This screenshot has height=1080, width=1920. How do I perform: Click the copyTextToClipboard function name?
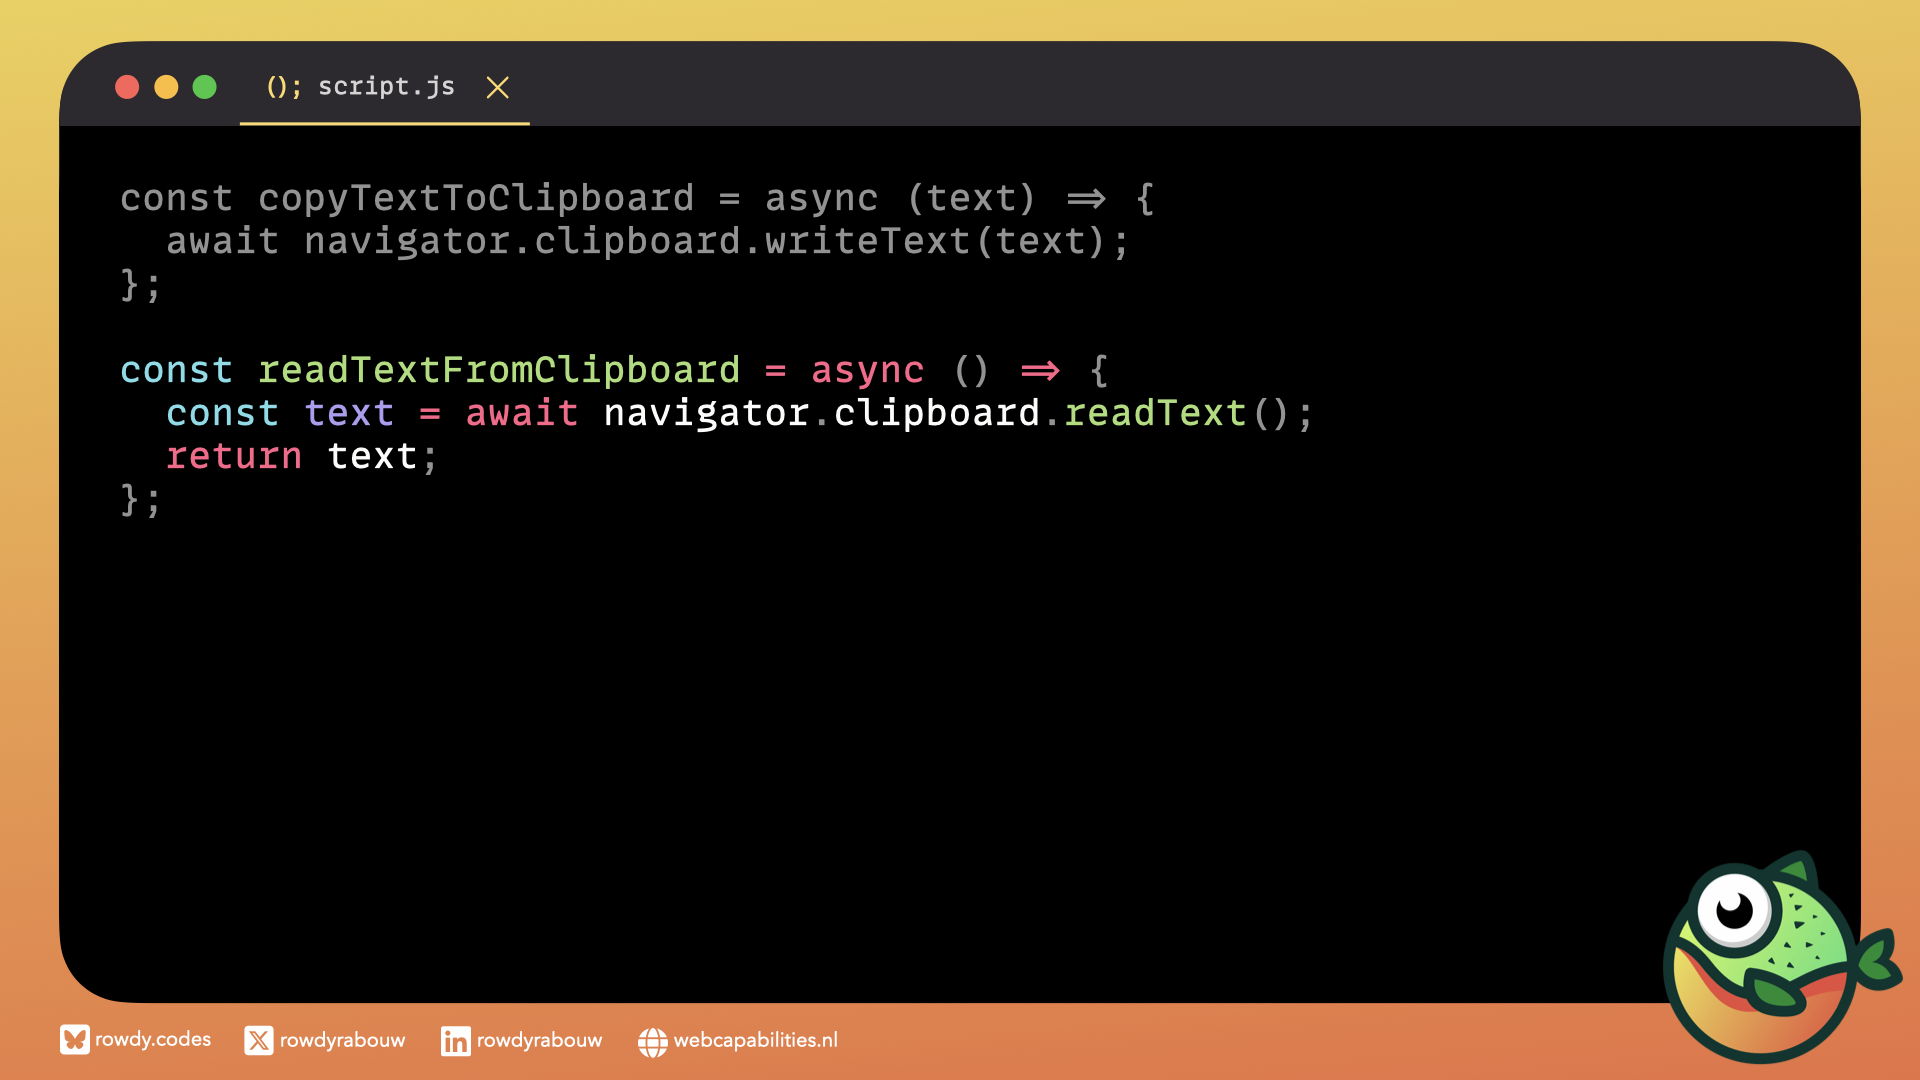(x=476, y=198)
